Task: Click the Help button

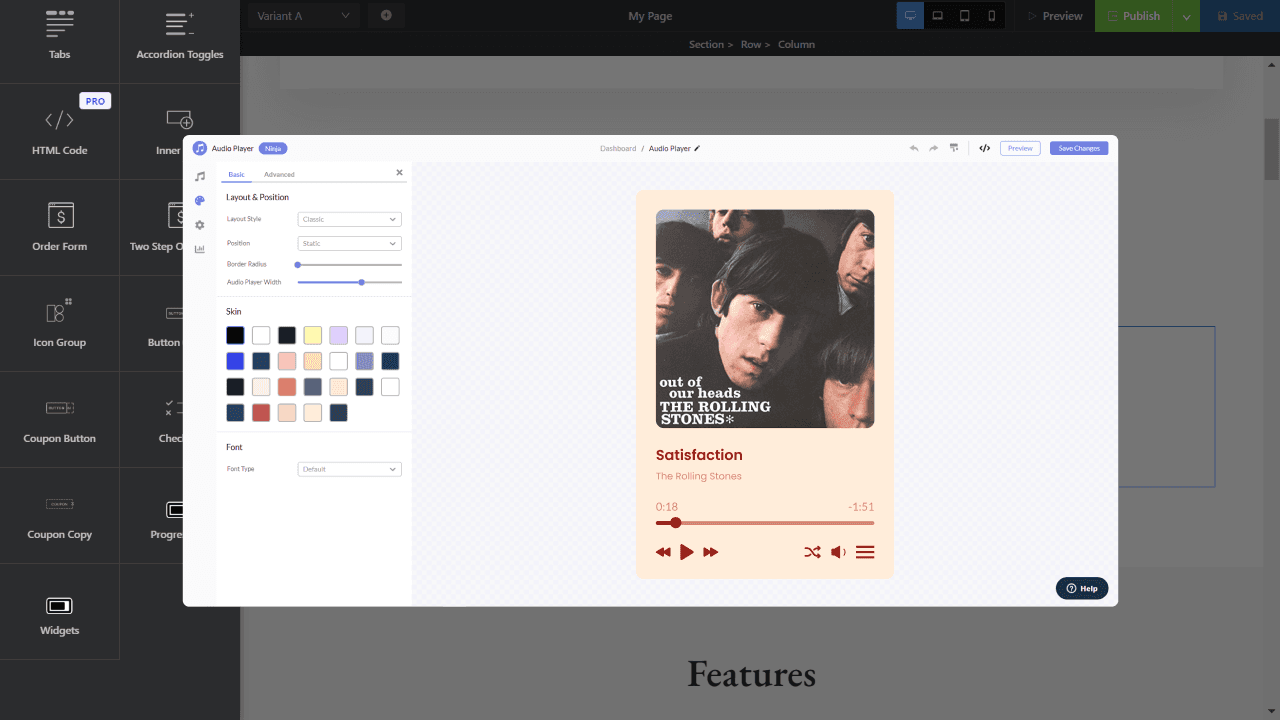Action: [x=1082, y=588]
